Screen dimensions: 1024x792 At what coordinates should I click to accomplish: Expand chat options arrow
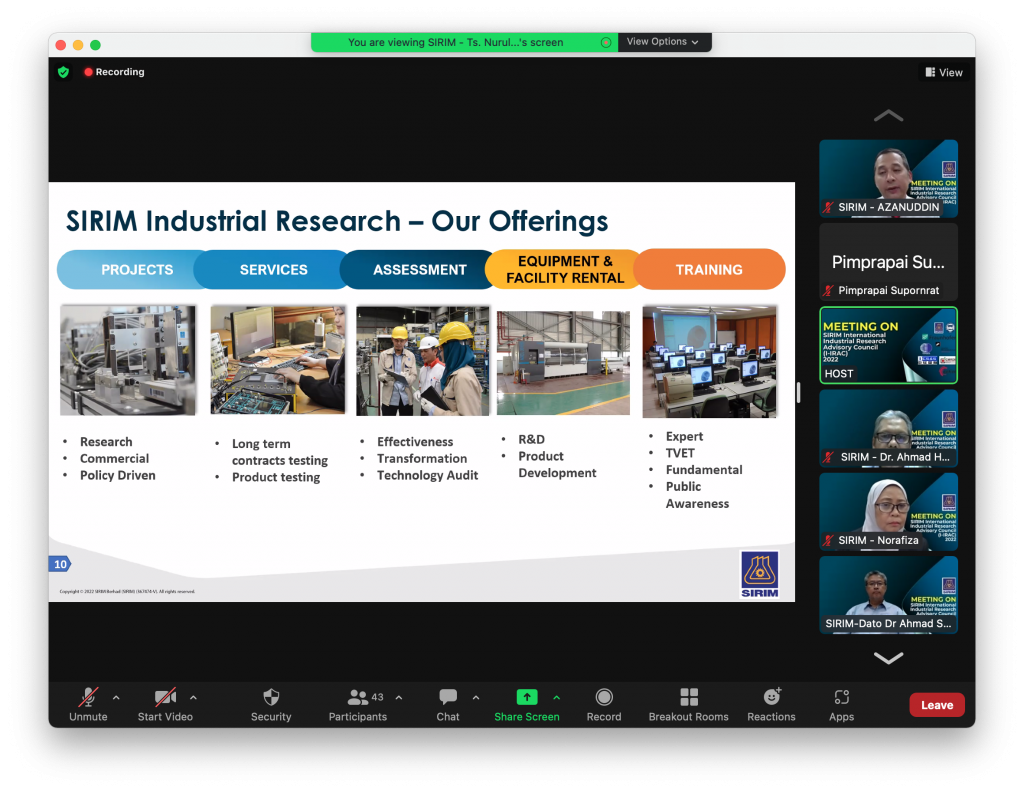(x=476, y=697)
